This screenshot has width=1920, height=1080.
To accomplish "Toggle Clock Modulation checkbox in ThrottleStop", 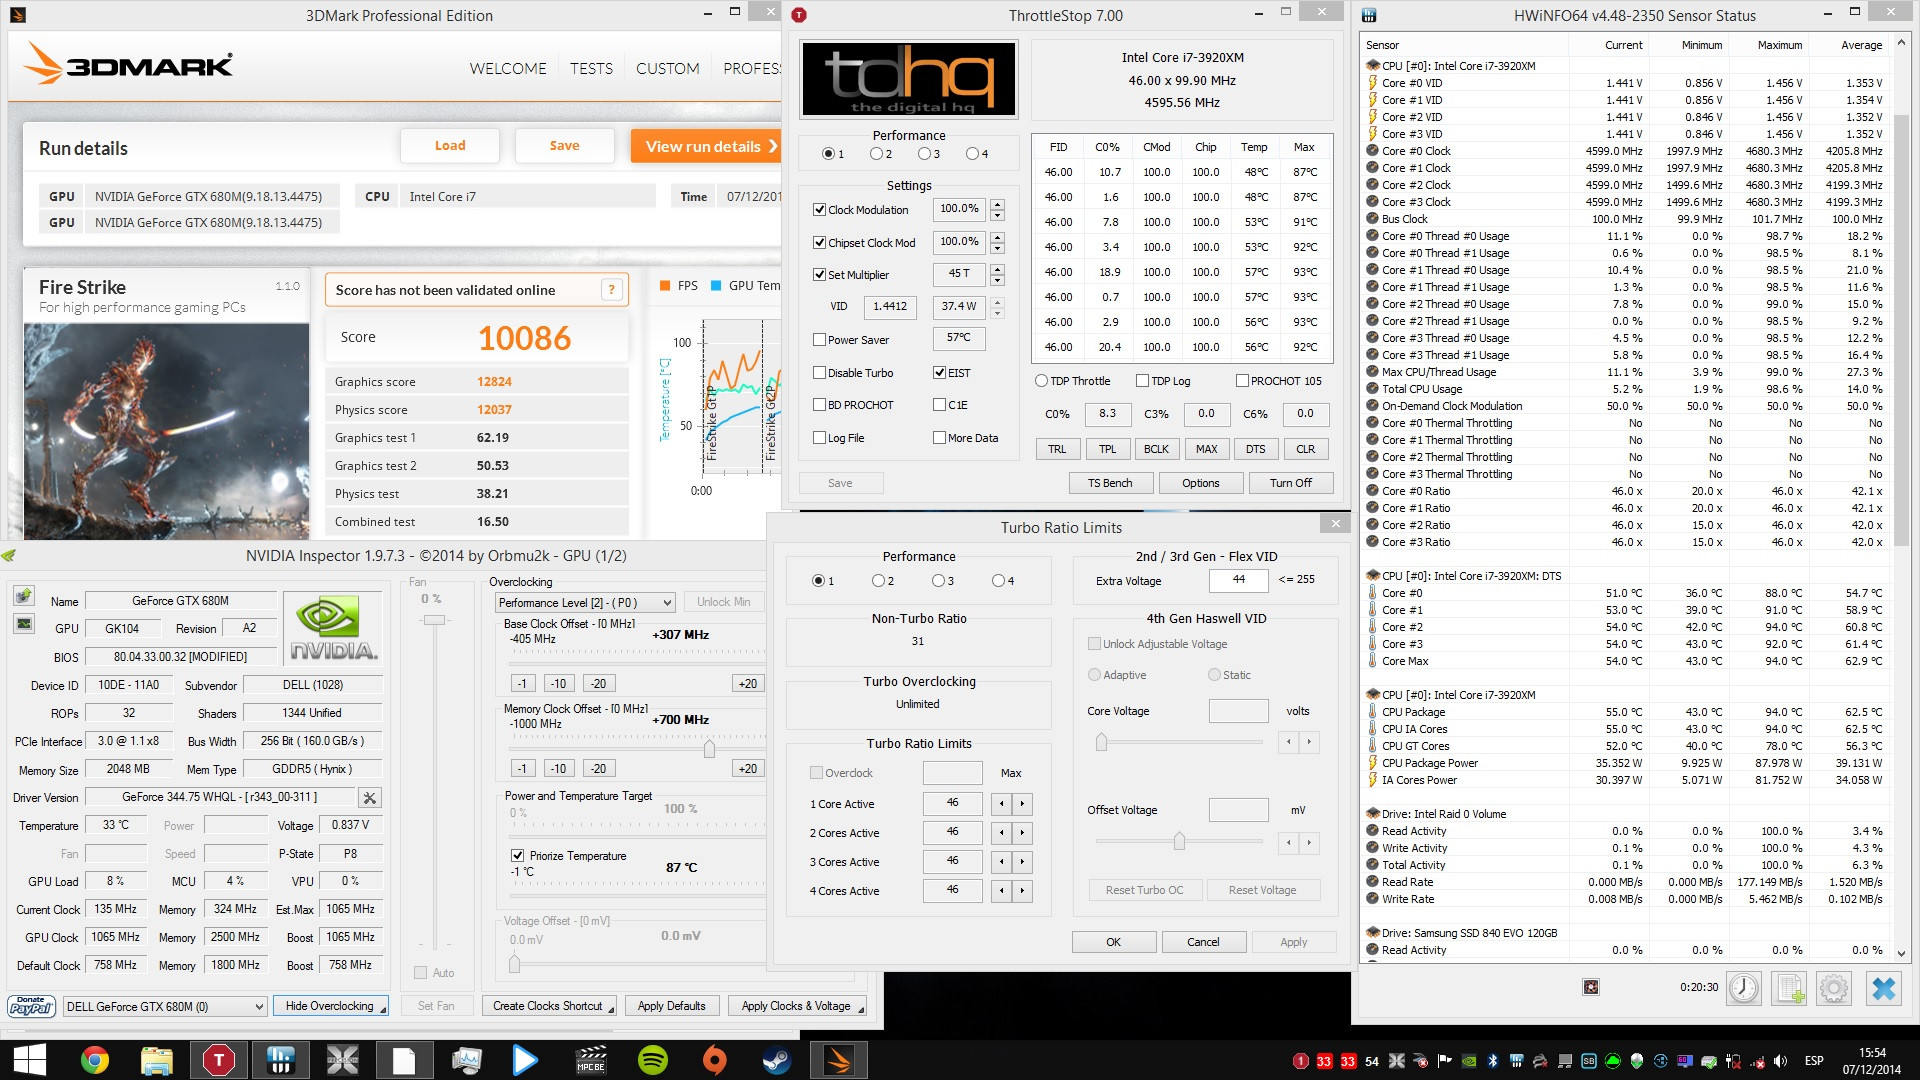I will (819, 210).
